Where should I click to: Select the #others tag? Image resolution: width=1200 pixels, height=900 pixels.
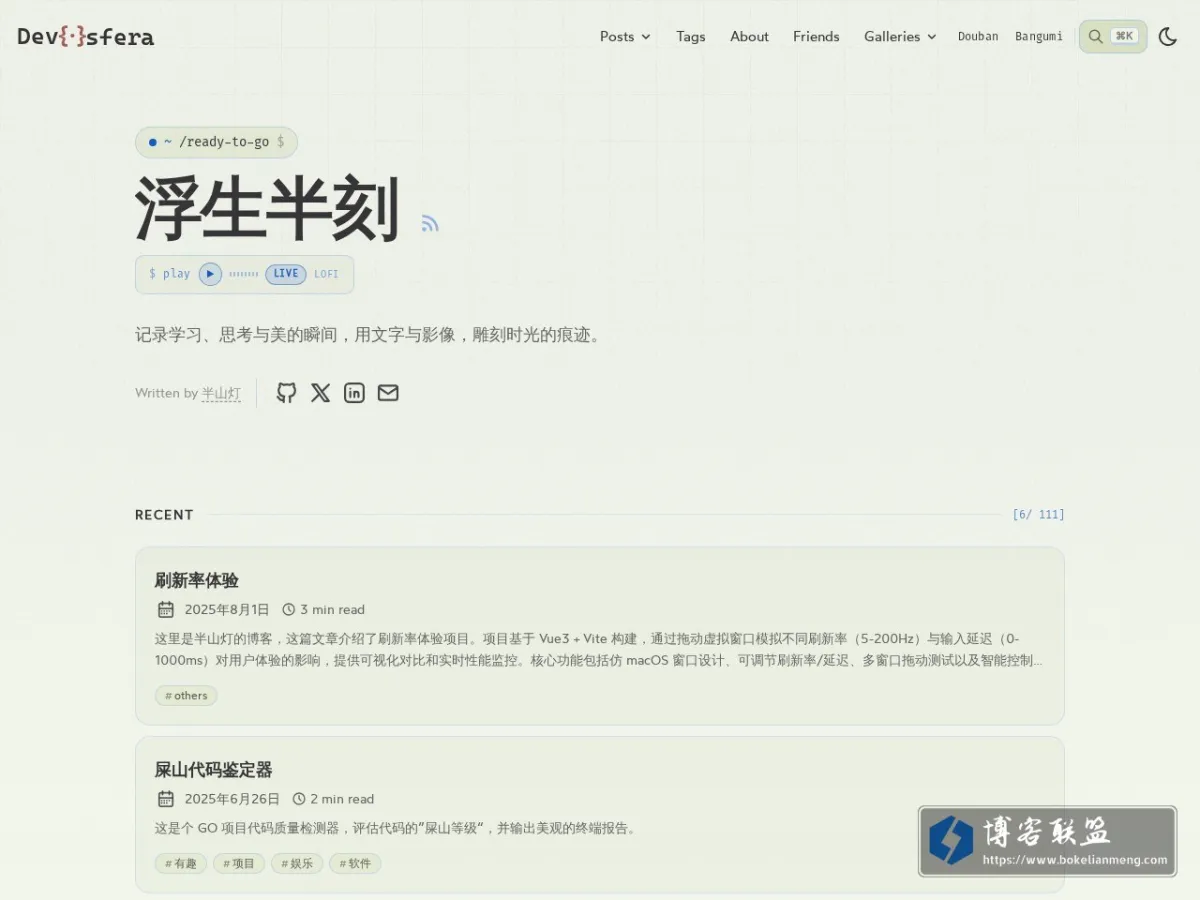coord(186,696)
